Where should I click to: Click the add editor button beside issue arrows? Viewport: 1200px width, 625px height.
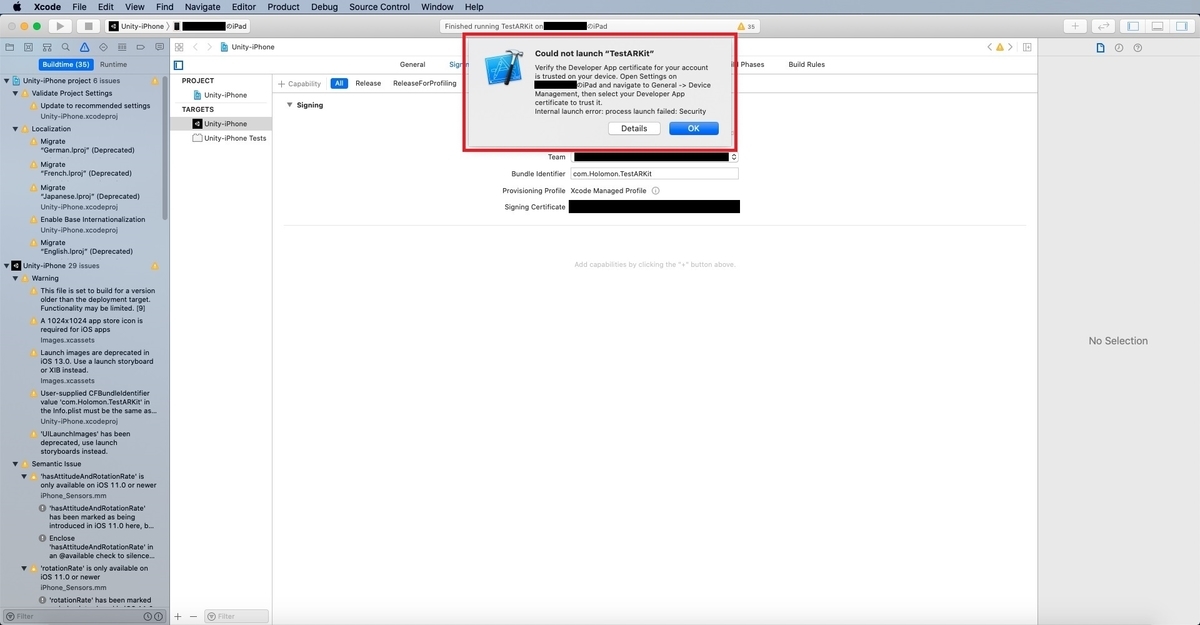tap(1027, 47)
